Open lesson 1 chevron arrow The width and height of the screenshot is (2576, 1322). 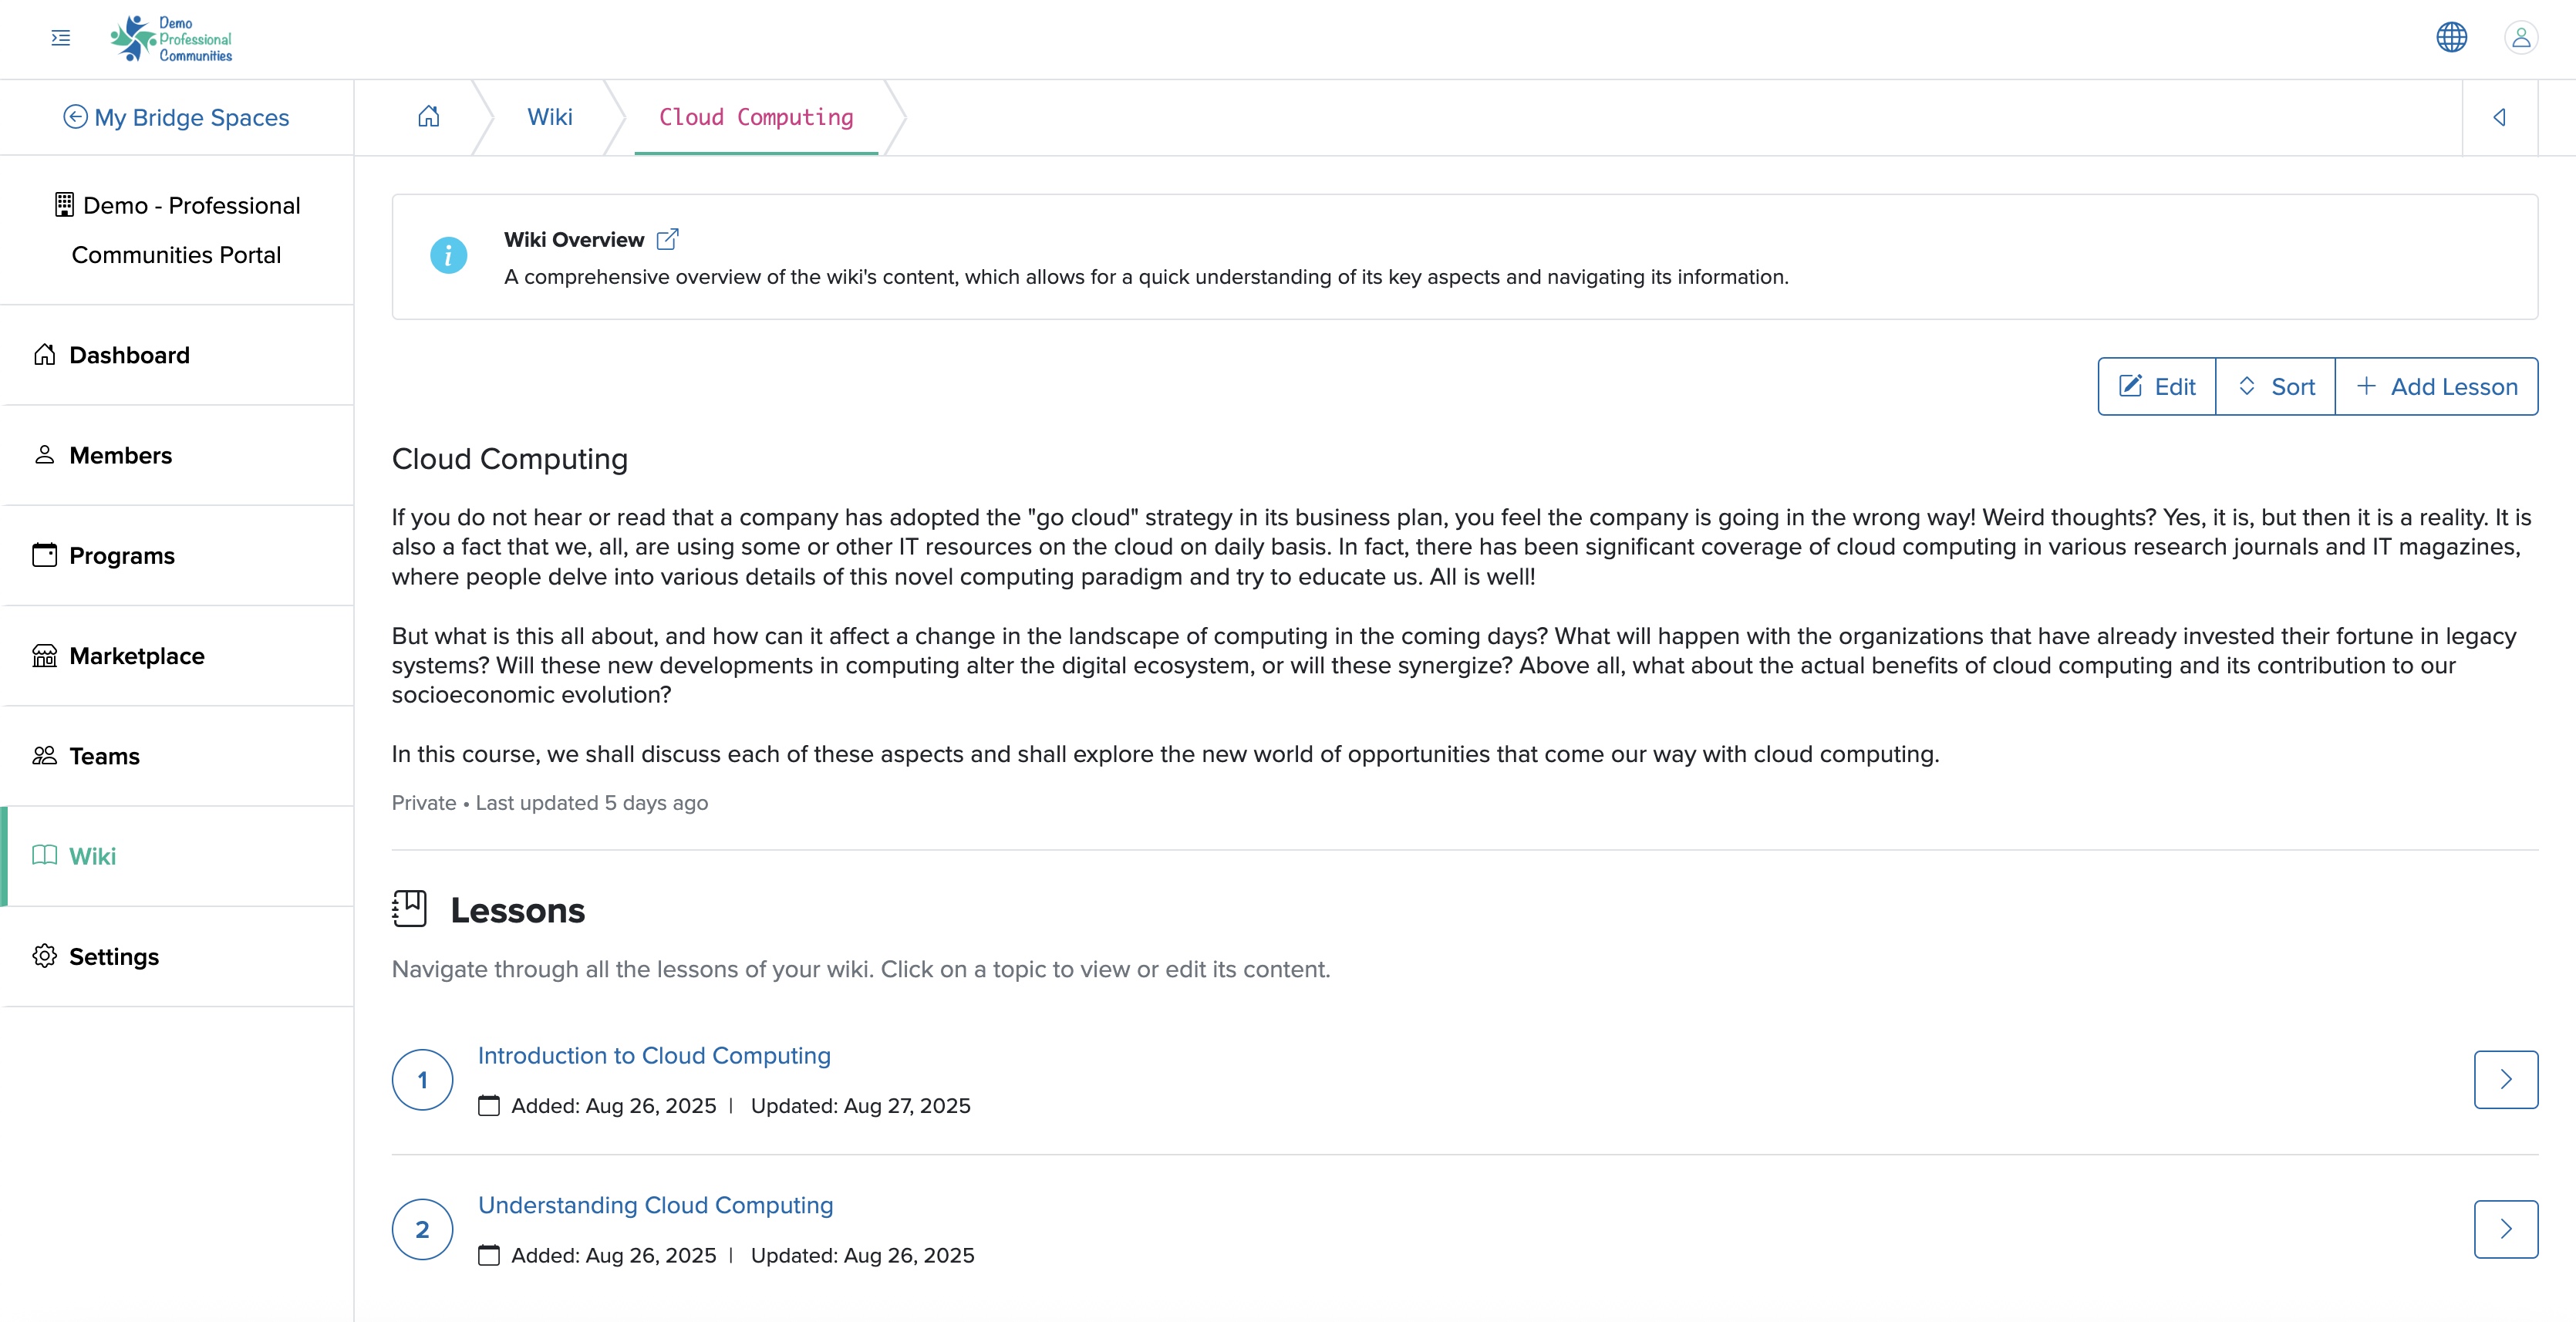pos(2505,1080)
